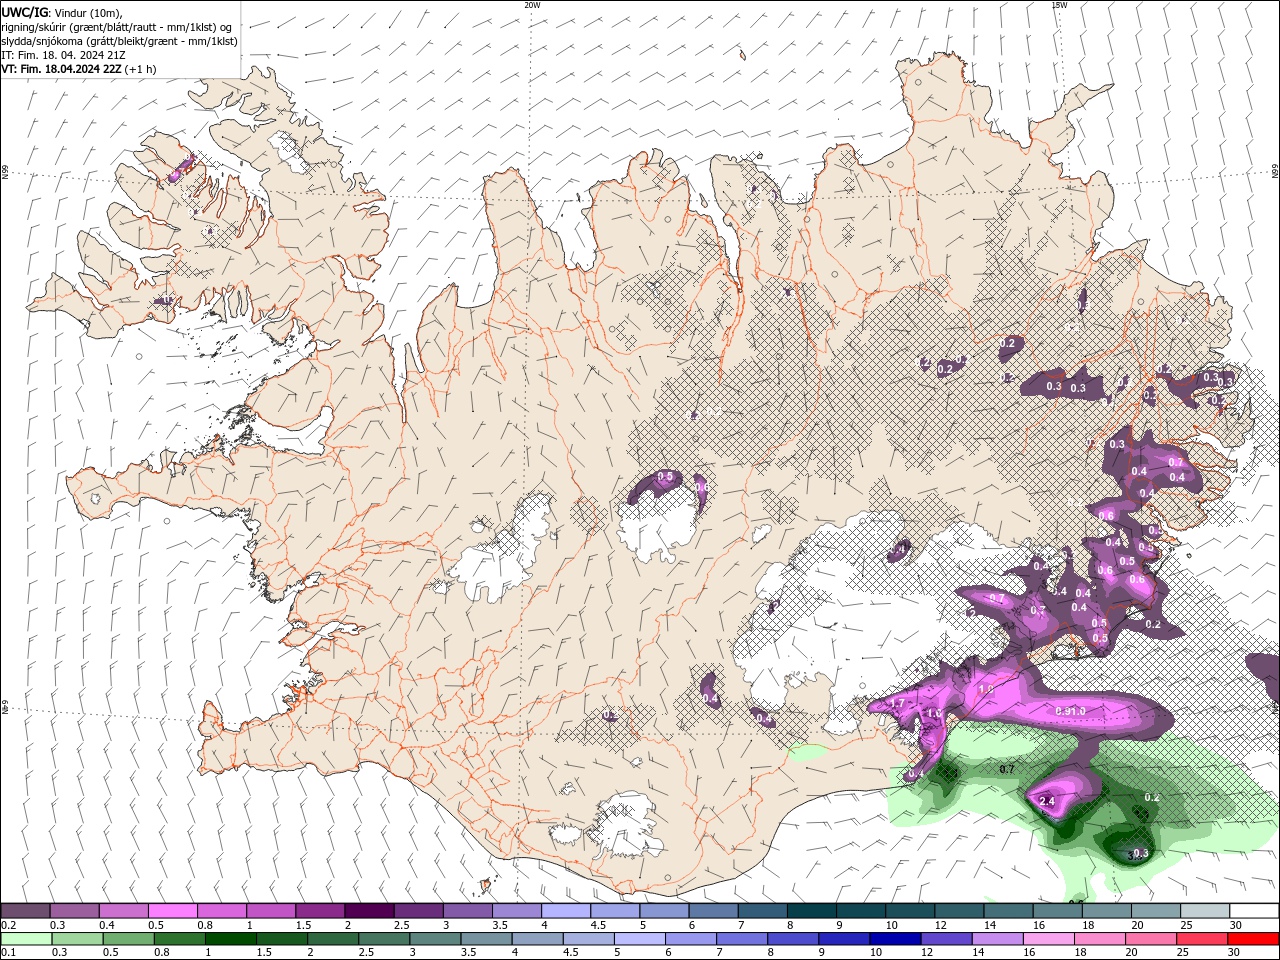The width and height of the screenshot is (1280, 960).
Task: Select the pale grey 25–30 upper legend swatch
Action: click(1205, 911)
